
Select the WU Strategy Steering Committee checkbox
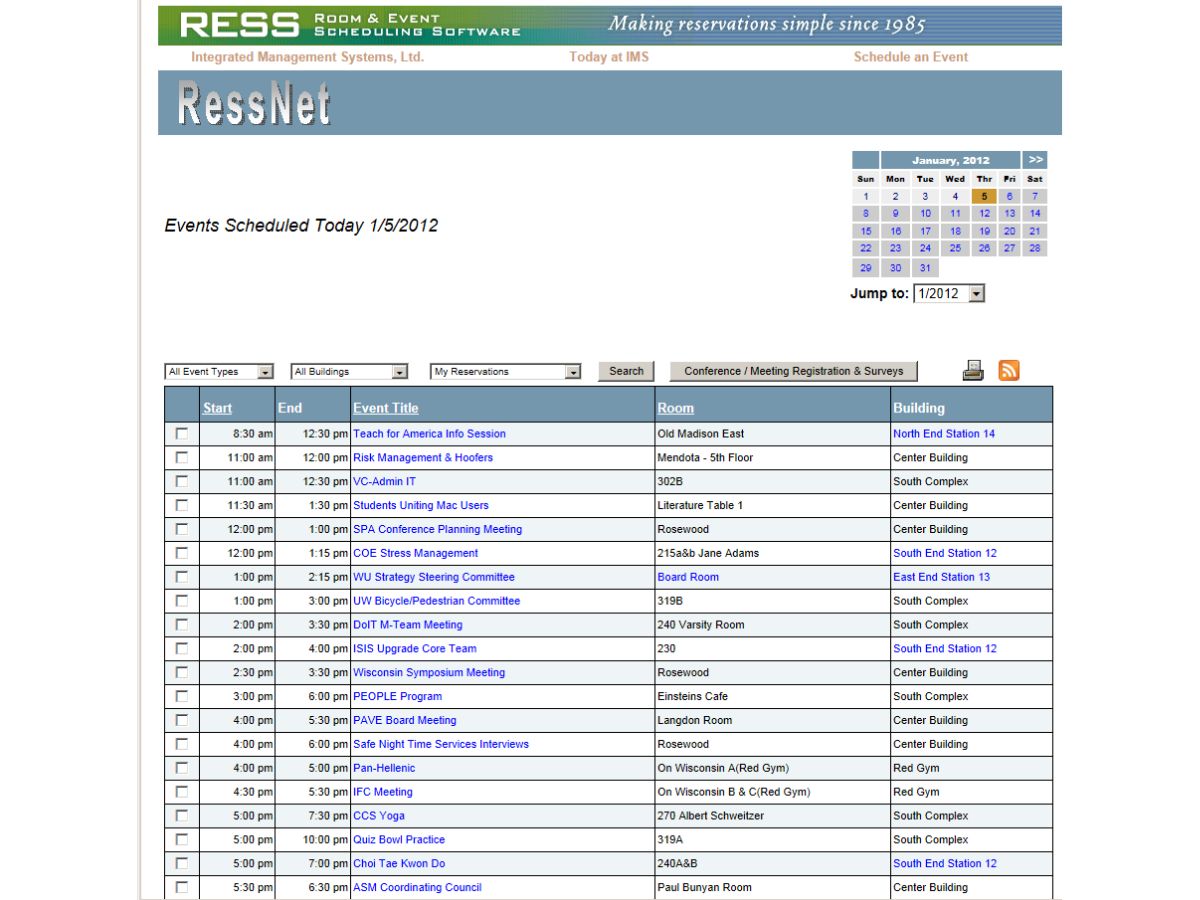(x=181, y=577)
